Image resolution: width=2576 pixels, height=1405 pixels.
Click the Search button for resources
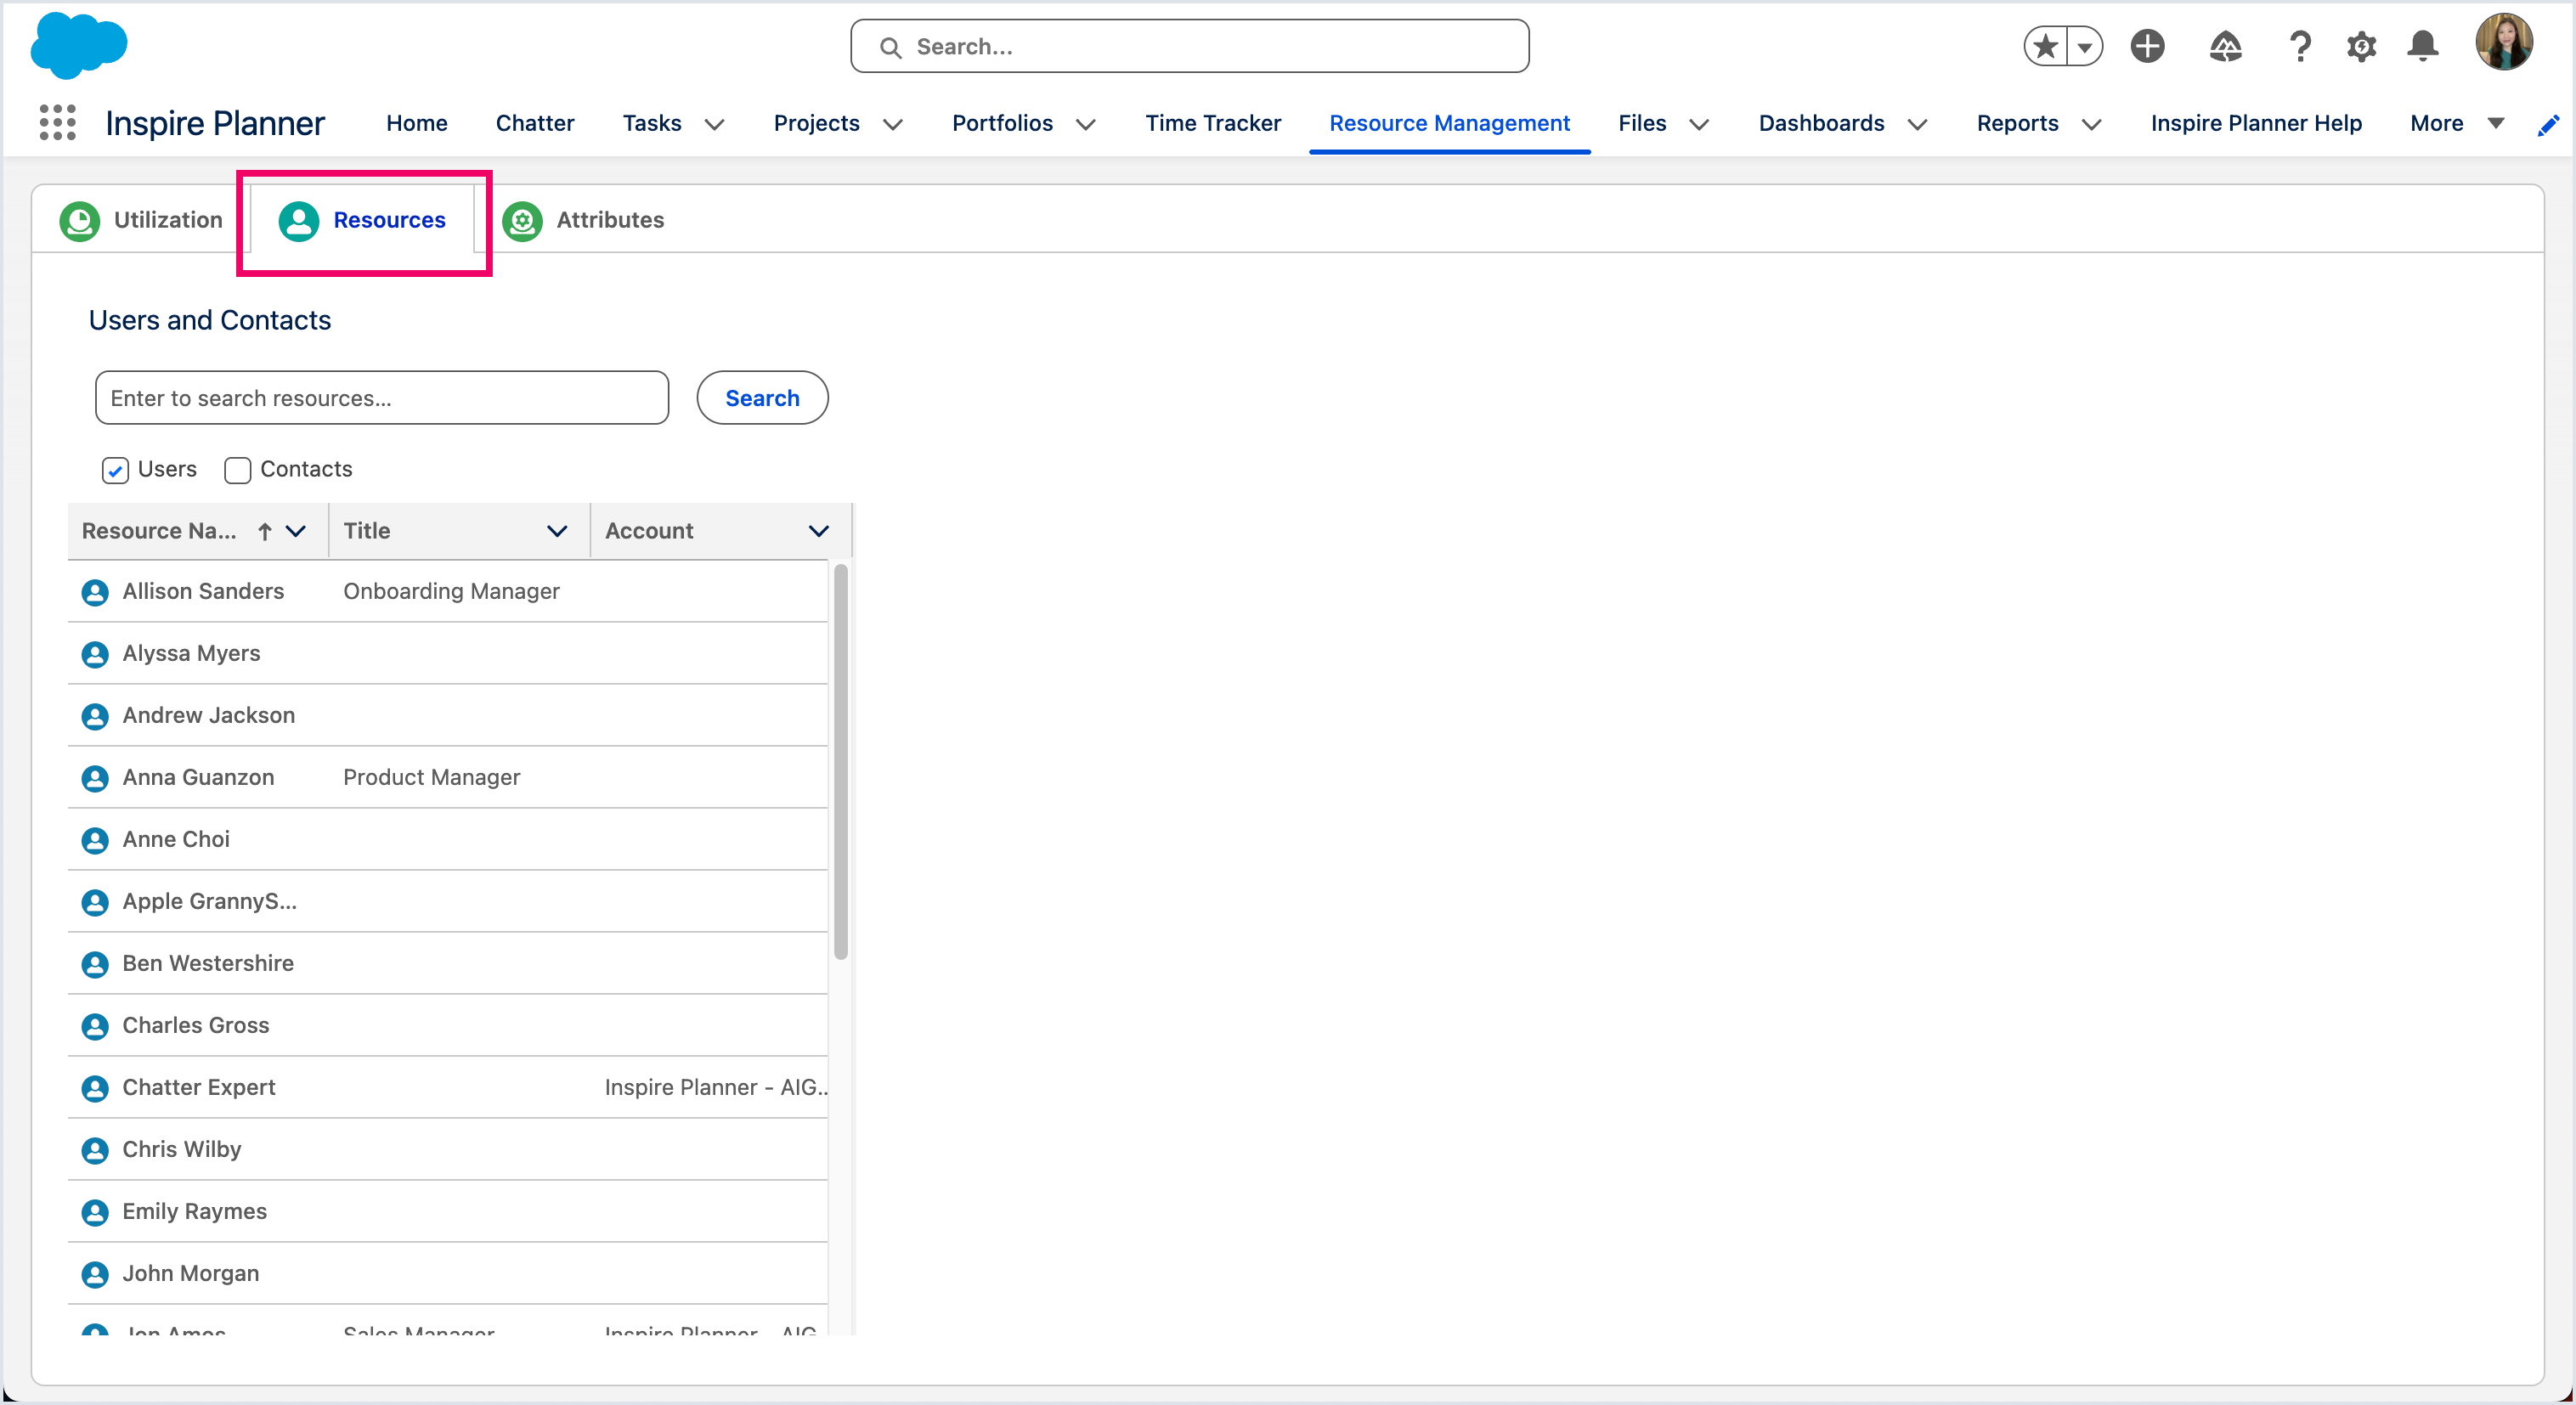coord(762,398)
